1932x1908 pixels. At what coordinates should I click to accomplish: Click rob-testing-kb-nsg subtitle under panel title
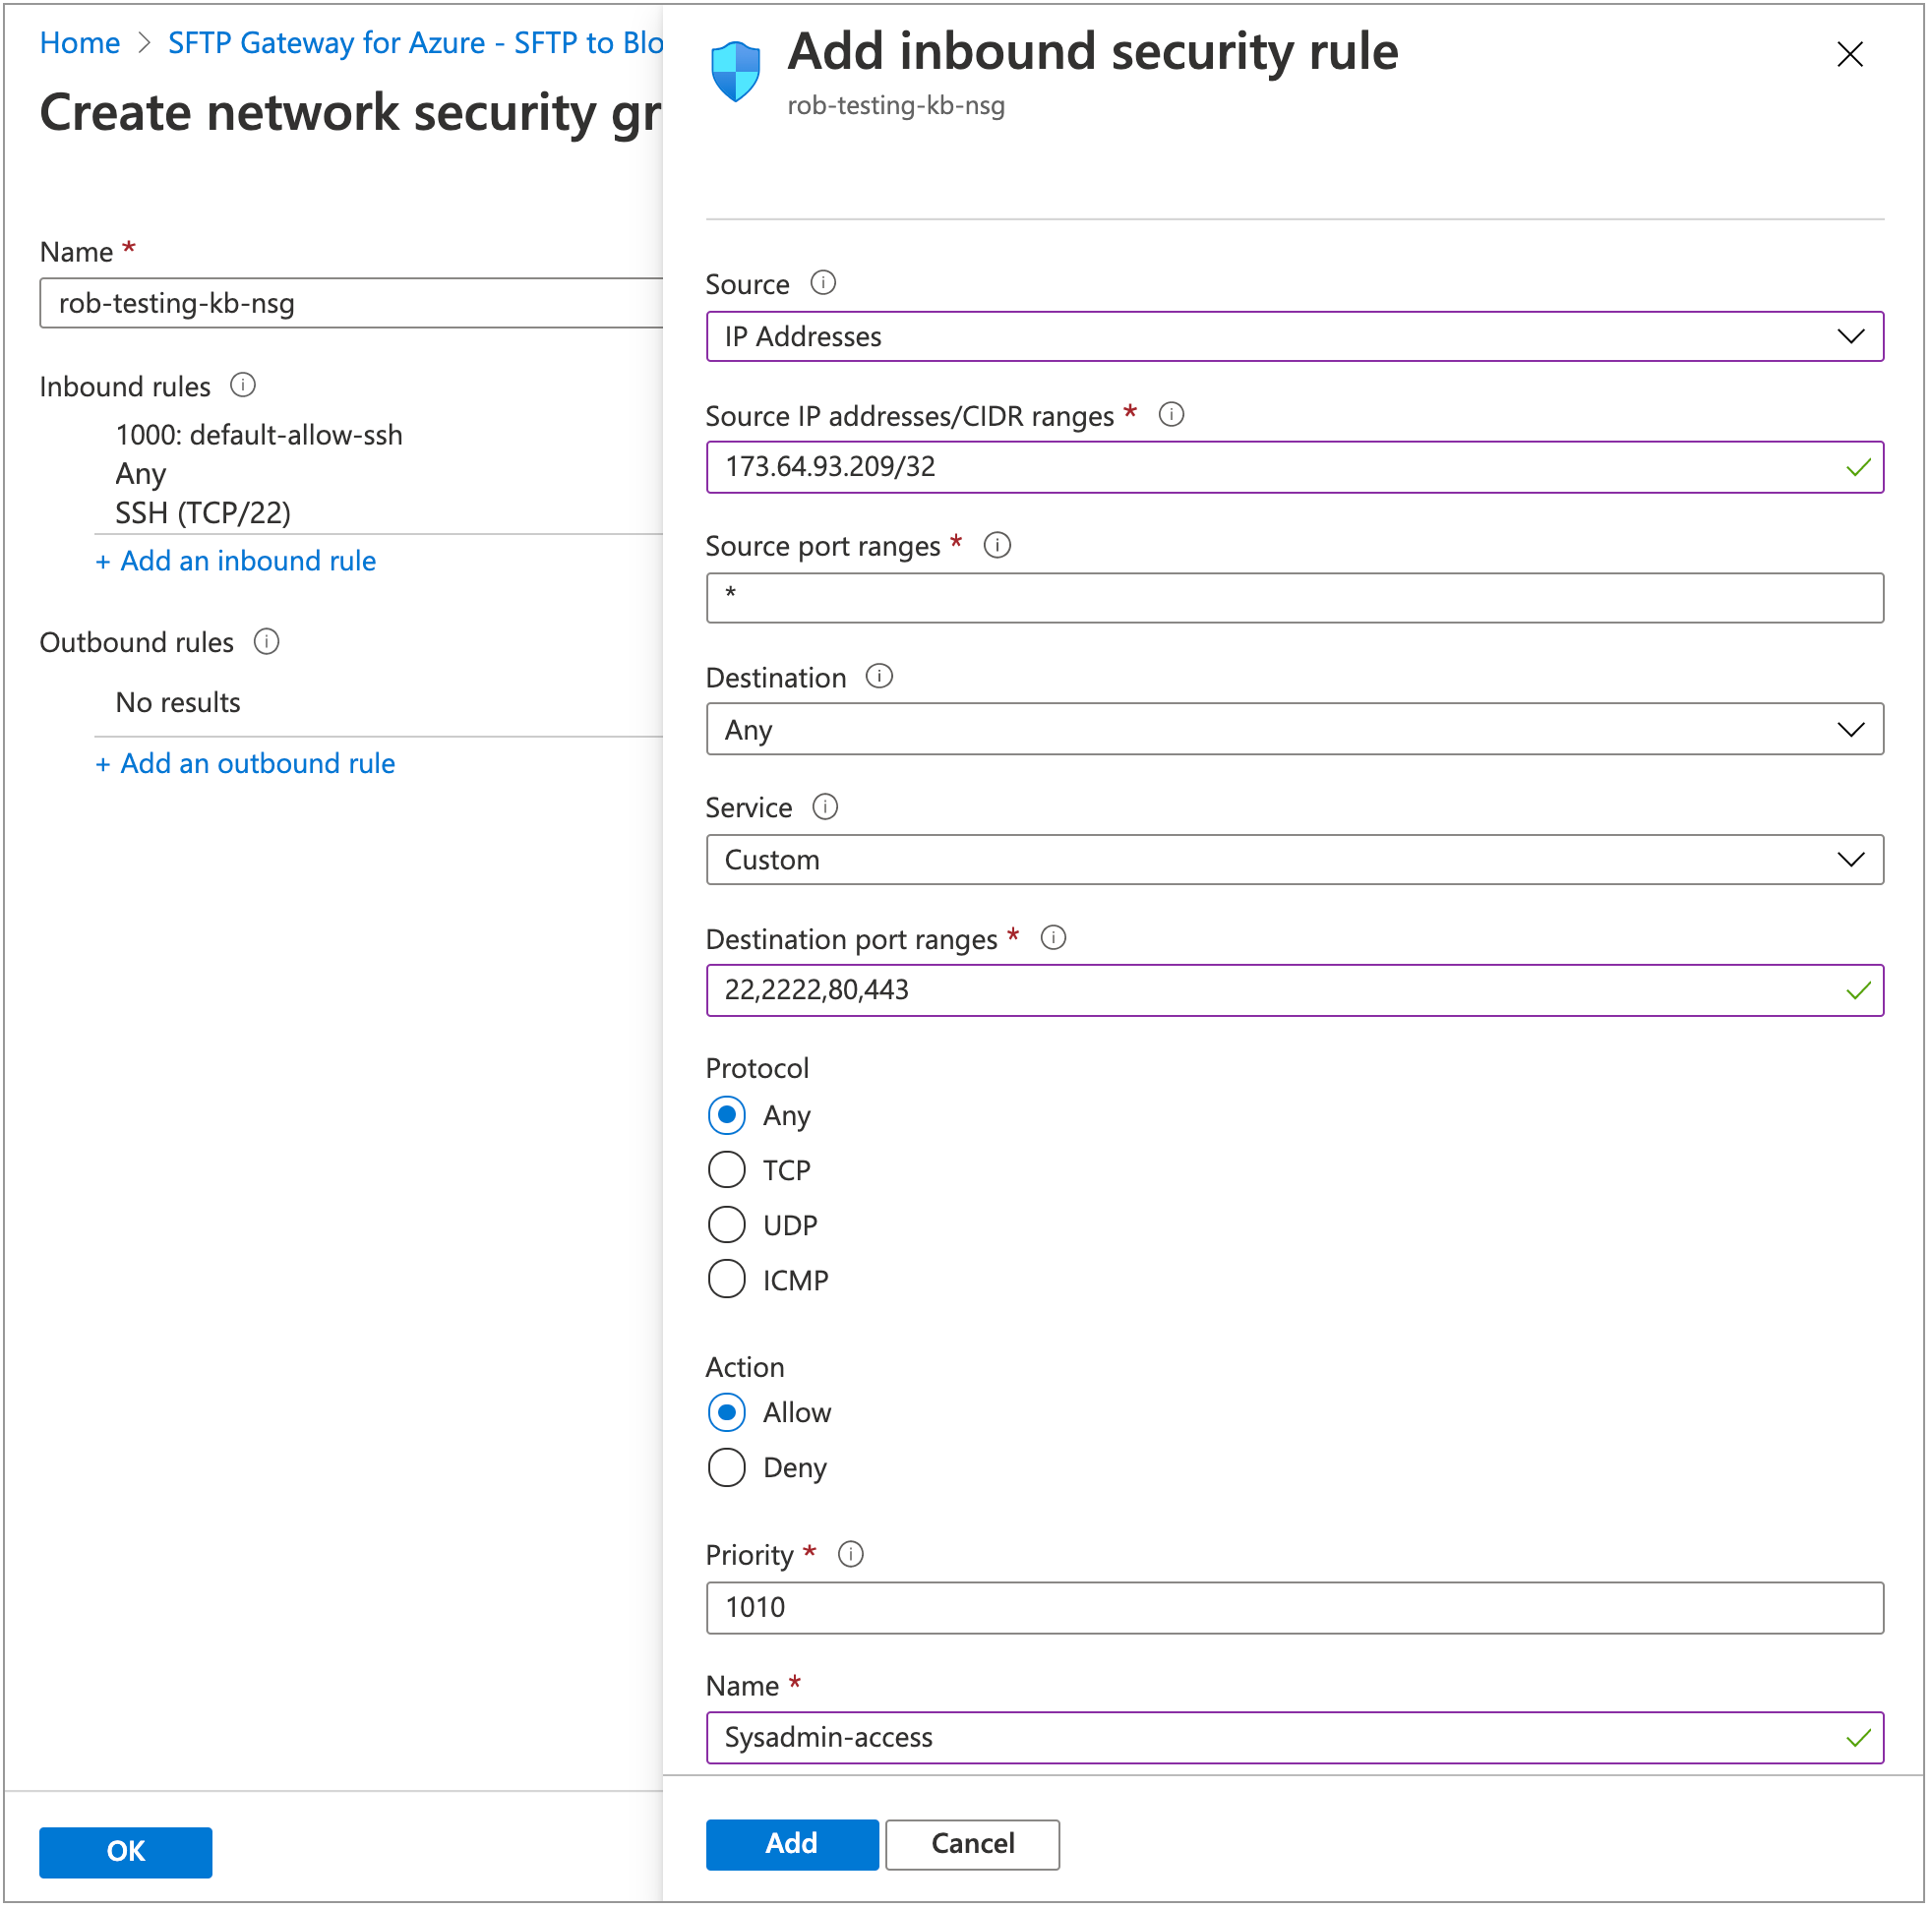(896, 106)
